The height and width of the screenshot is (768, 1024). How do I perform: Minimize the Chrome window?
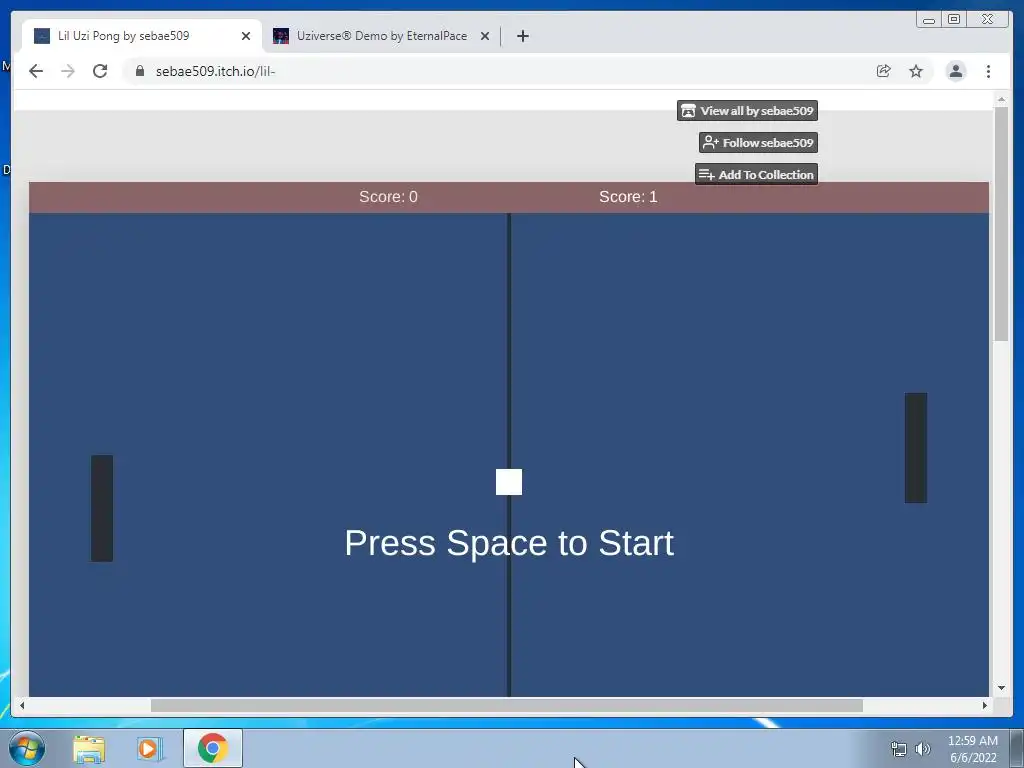[x=929, y=20]
